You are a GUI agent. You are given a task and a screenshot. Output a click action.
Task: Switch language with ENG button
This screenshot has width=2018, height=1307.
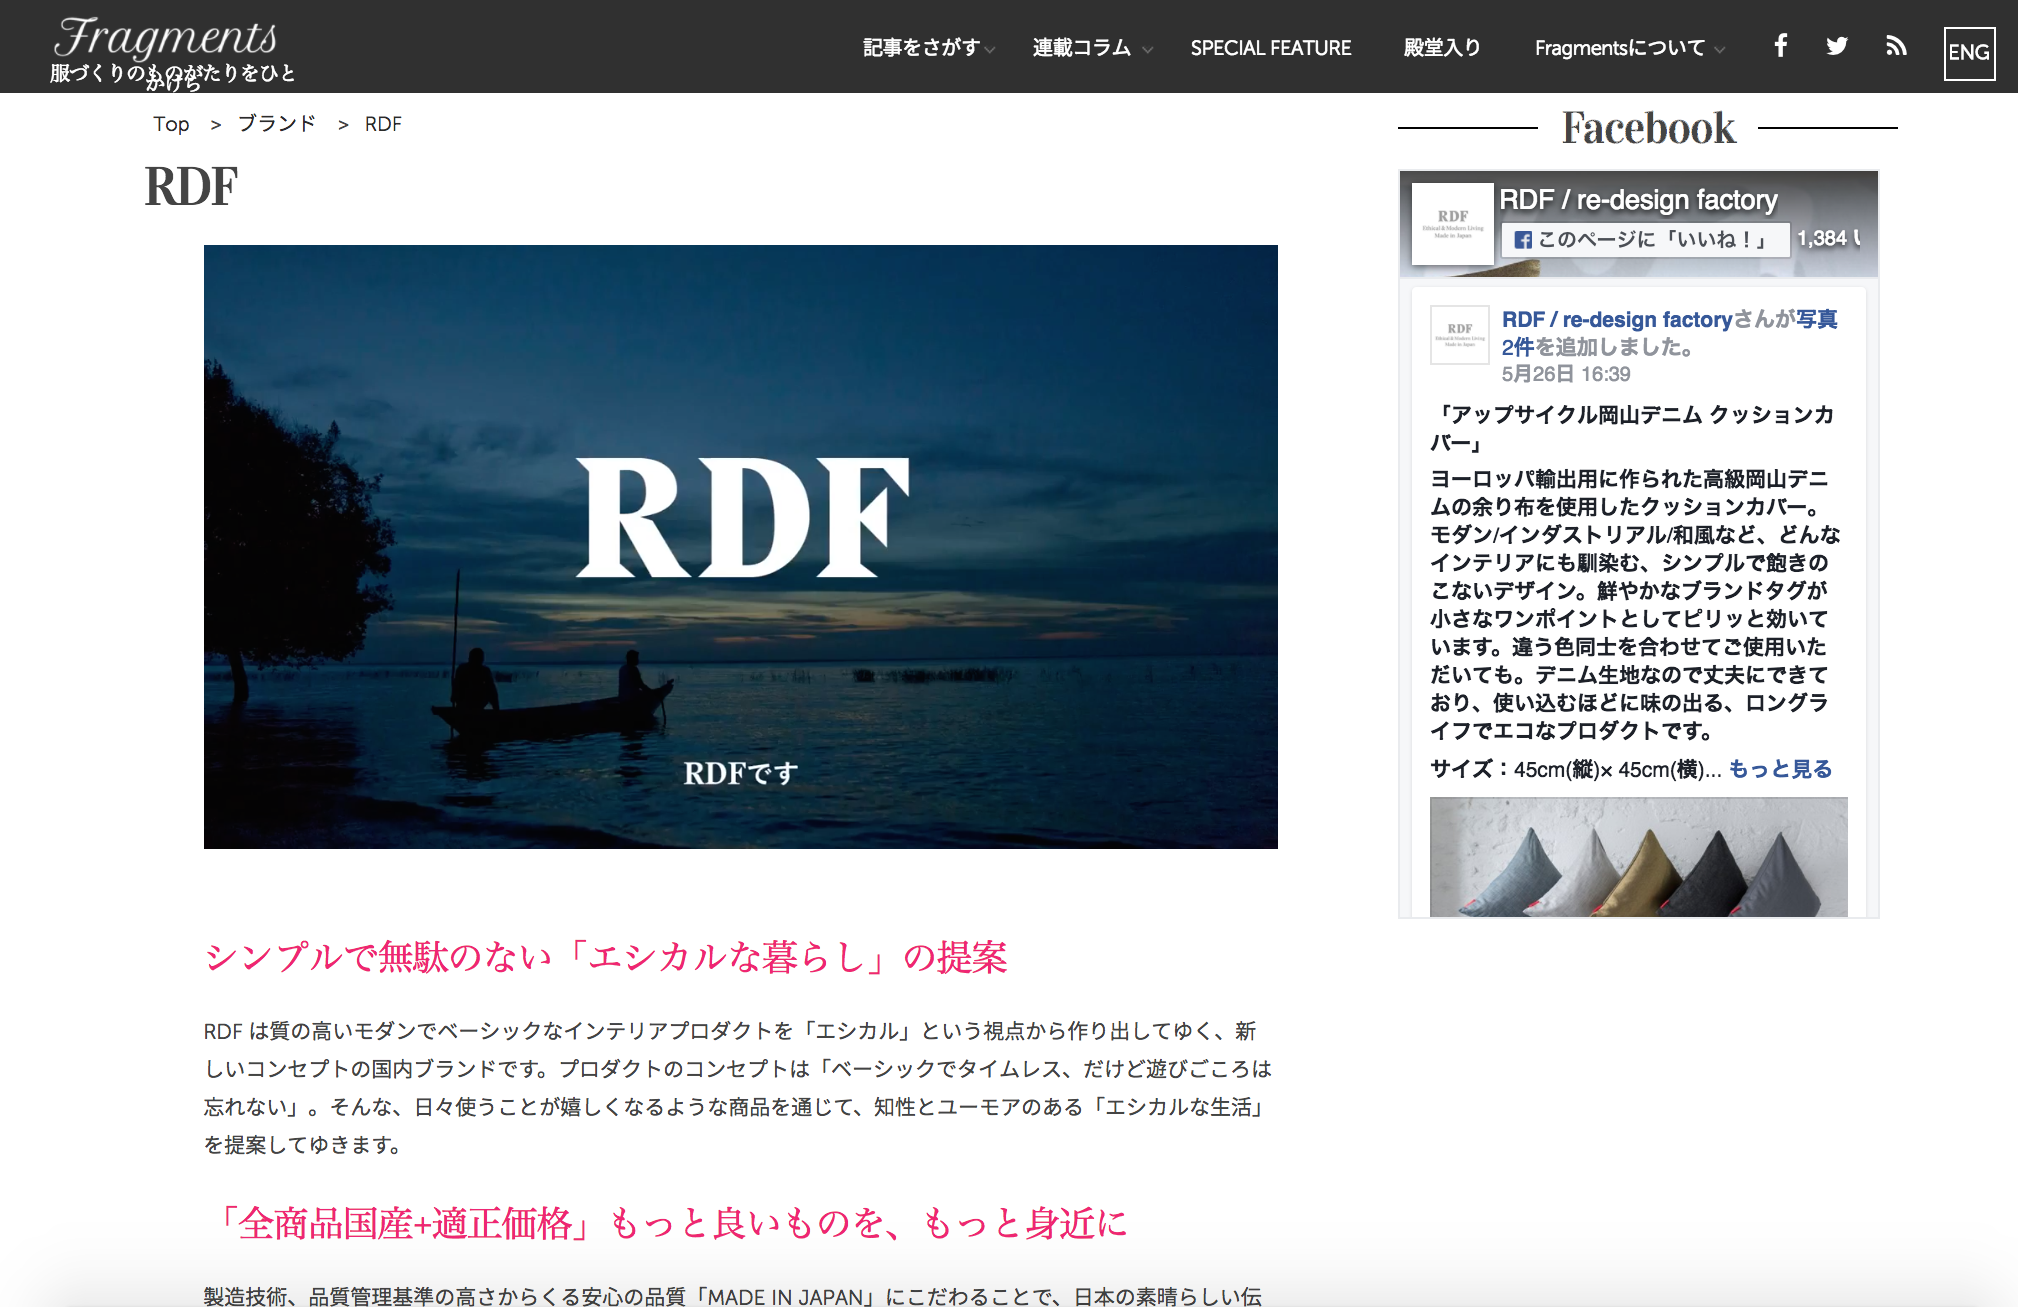click(1969, 52)
